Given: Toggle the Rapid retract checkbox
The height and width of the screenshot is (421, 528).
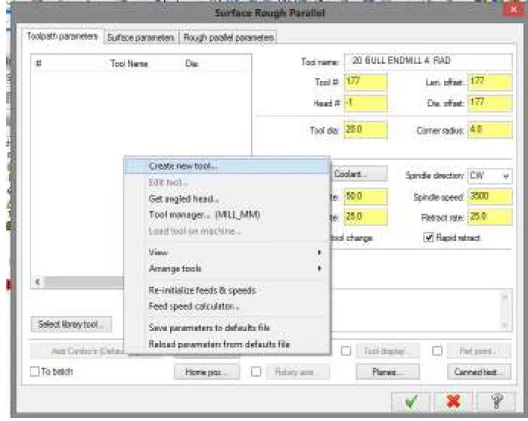Looking at the screenshot, I should (x=428, y=237).
